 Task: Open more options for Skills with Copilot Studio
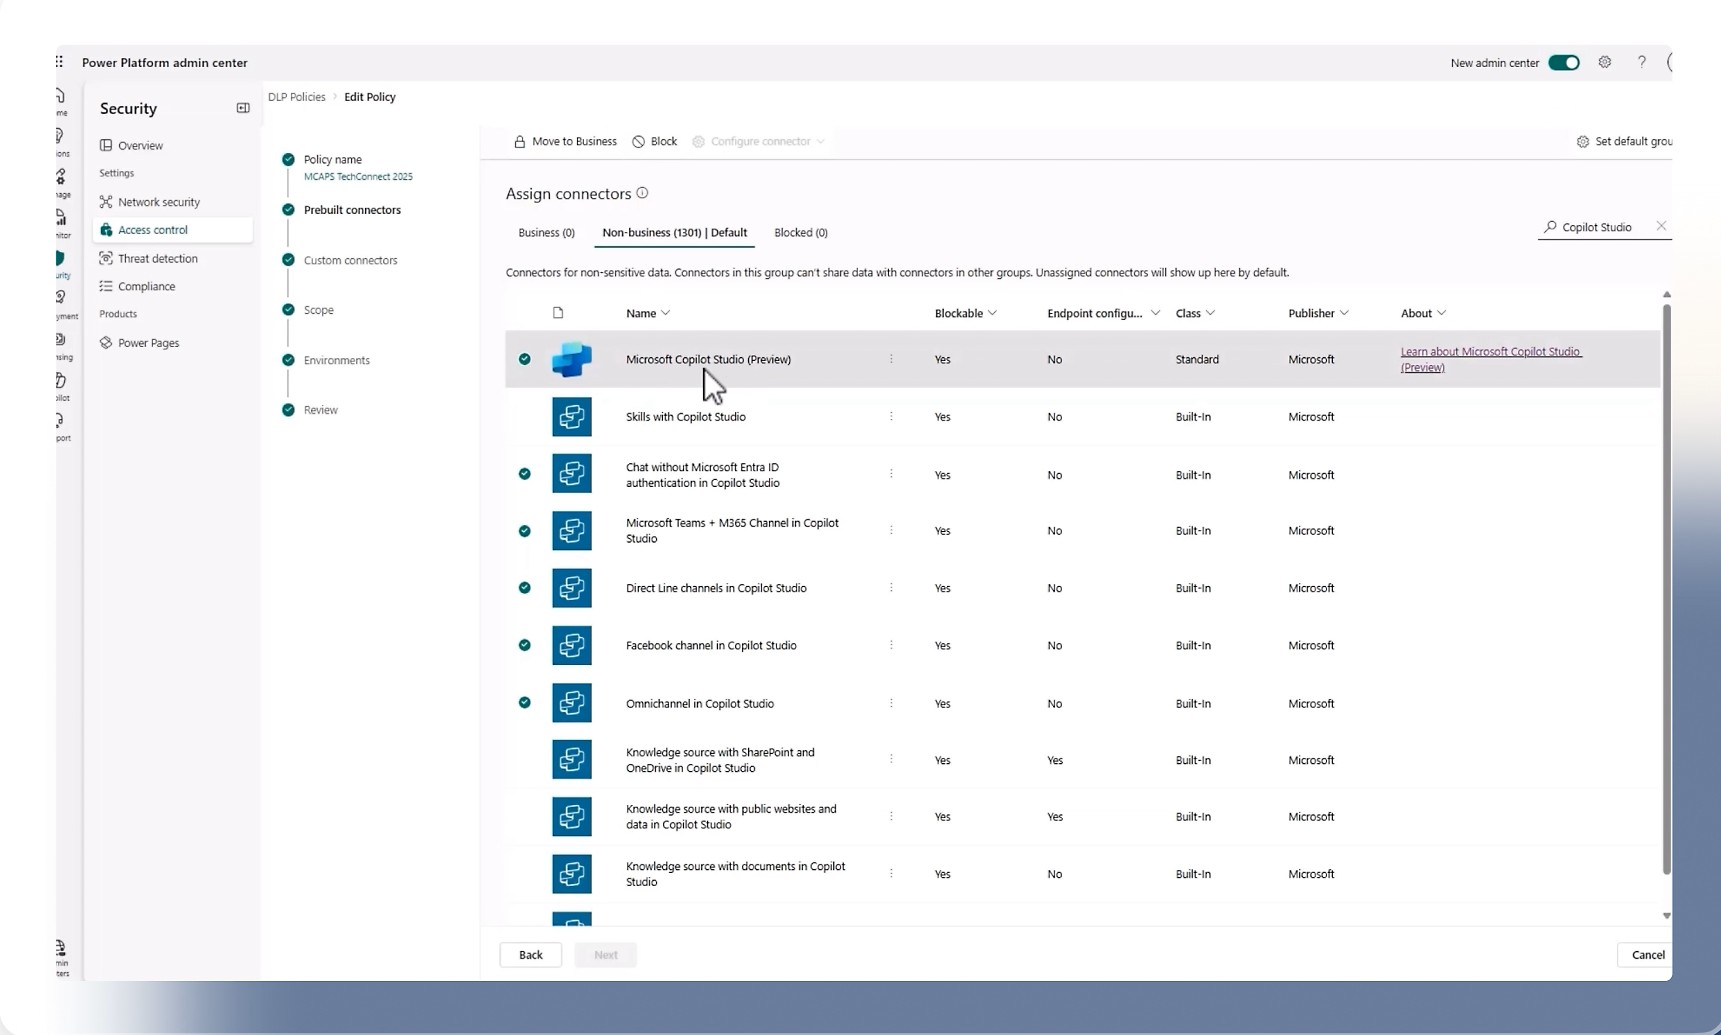pos(891,417)
